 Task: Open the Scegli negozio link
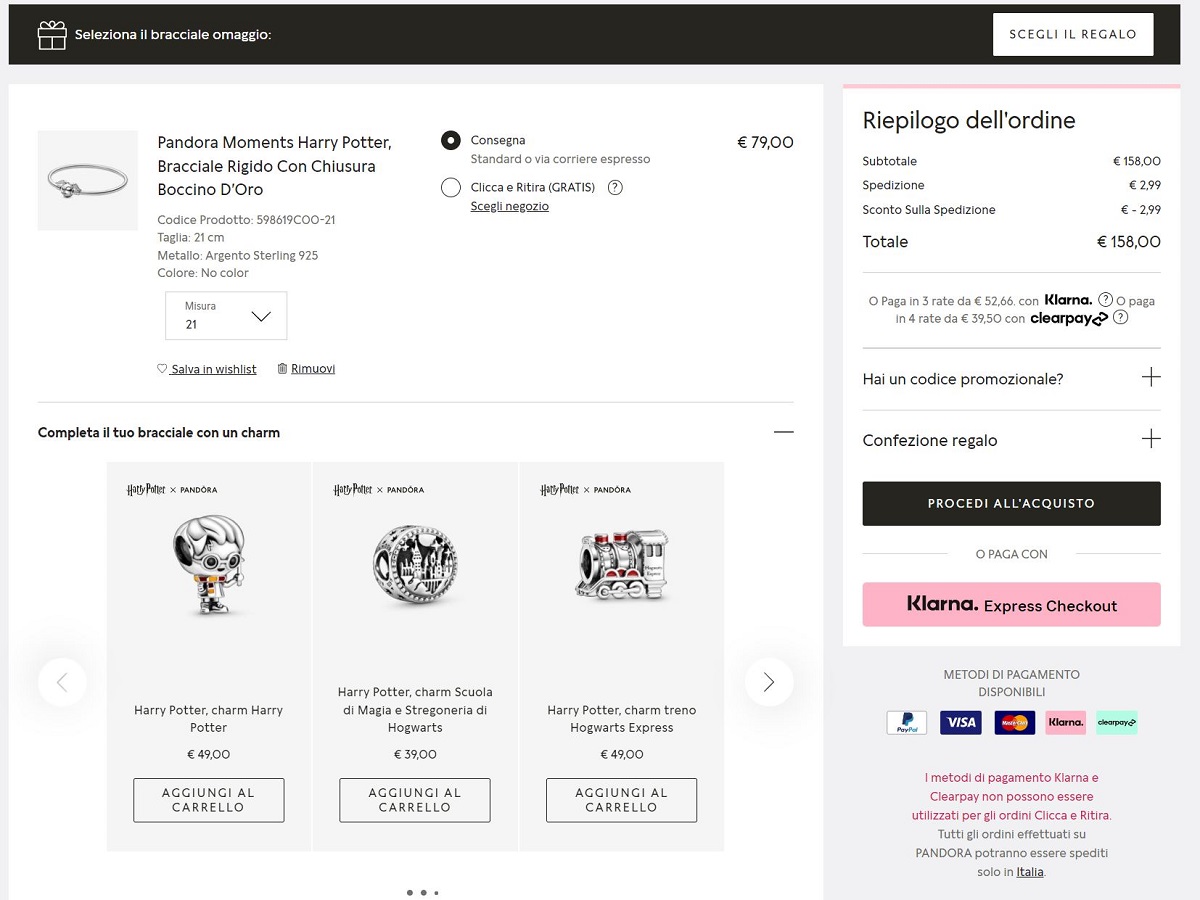tap(510, 206)
